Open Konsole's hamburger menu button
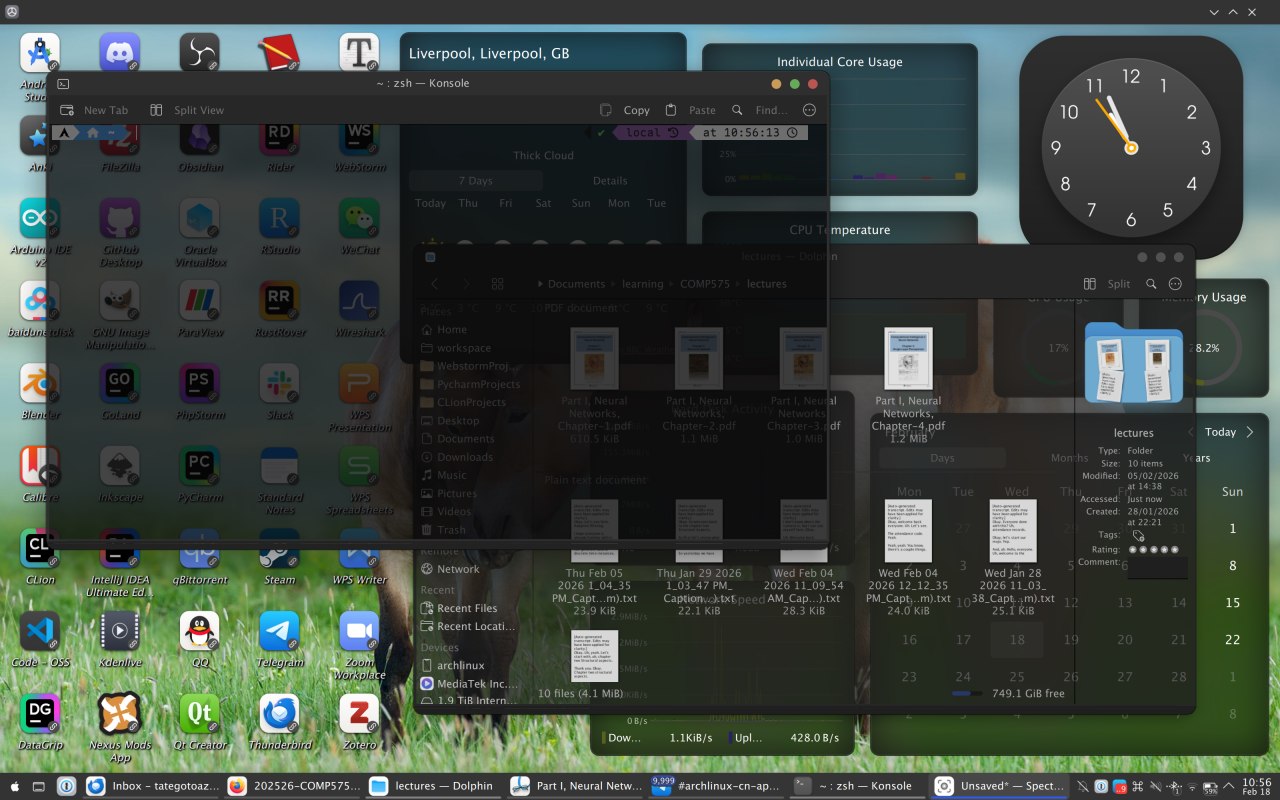 tap(810, 110)
